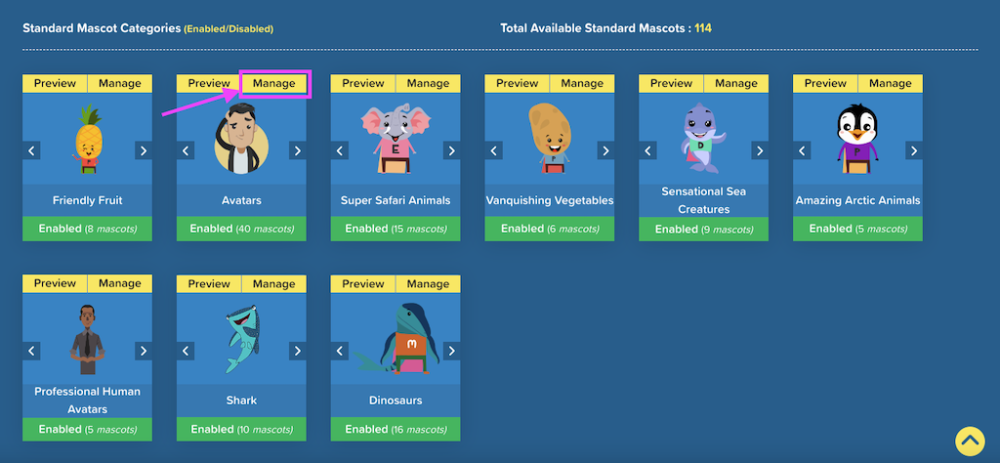Show previous mascot in Amazing Arctic Animals
This screenshot has width=1000, height=463.
802,151
